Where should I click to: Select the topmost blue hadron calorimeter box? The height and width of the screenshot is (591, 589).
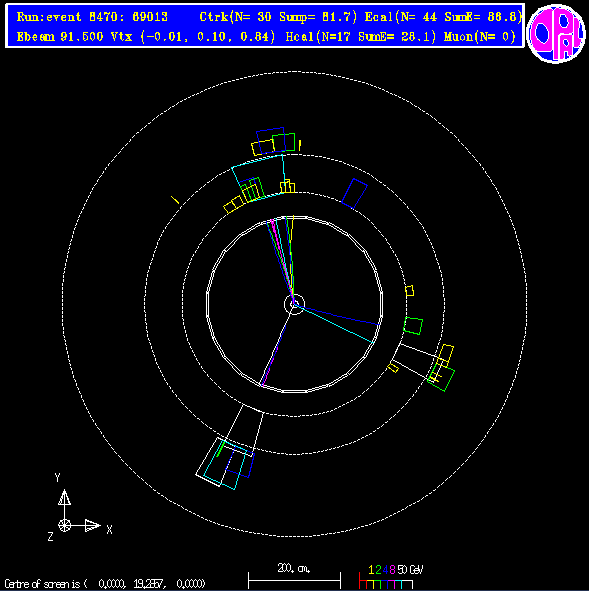pos(270,141)
